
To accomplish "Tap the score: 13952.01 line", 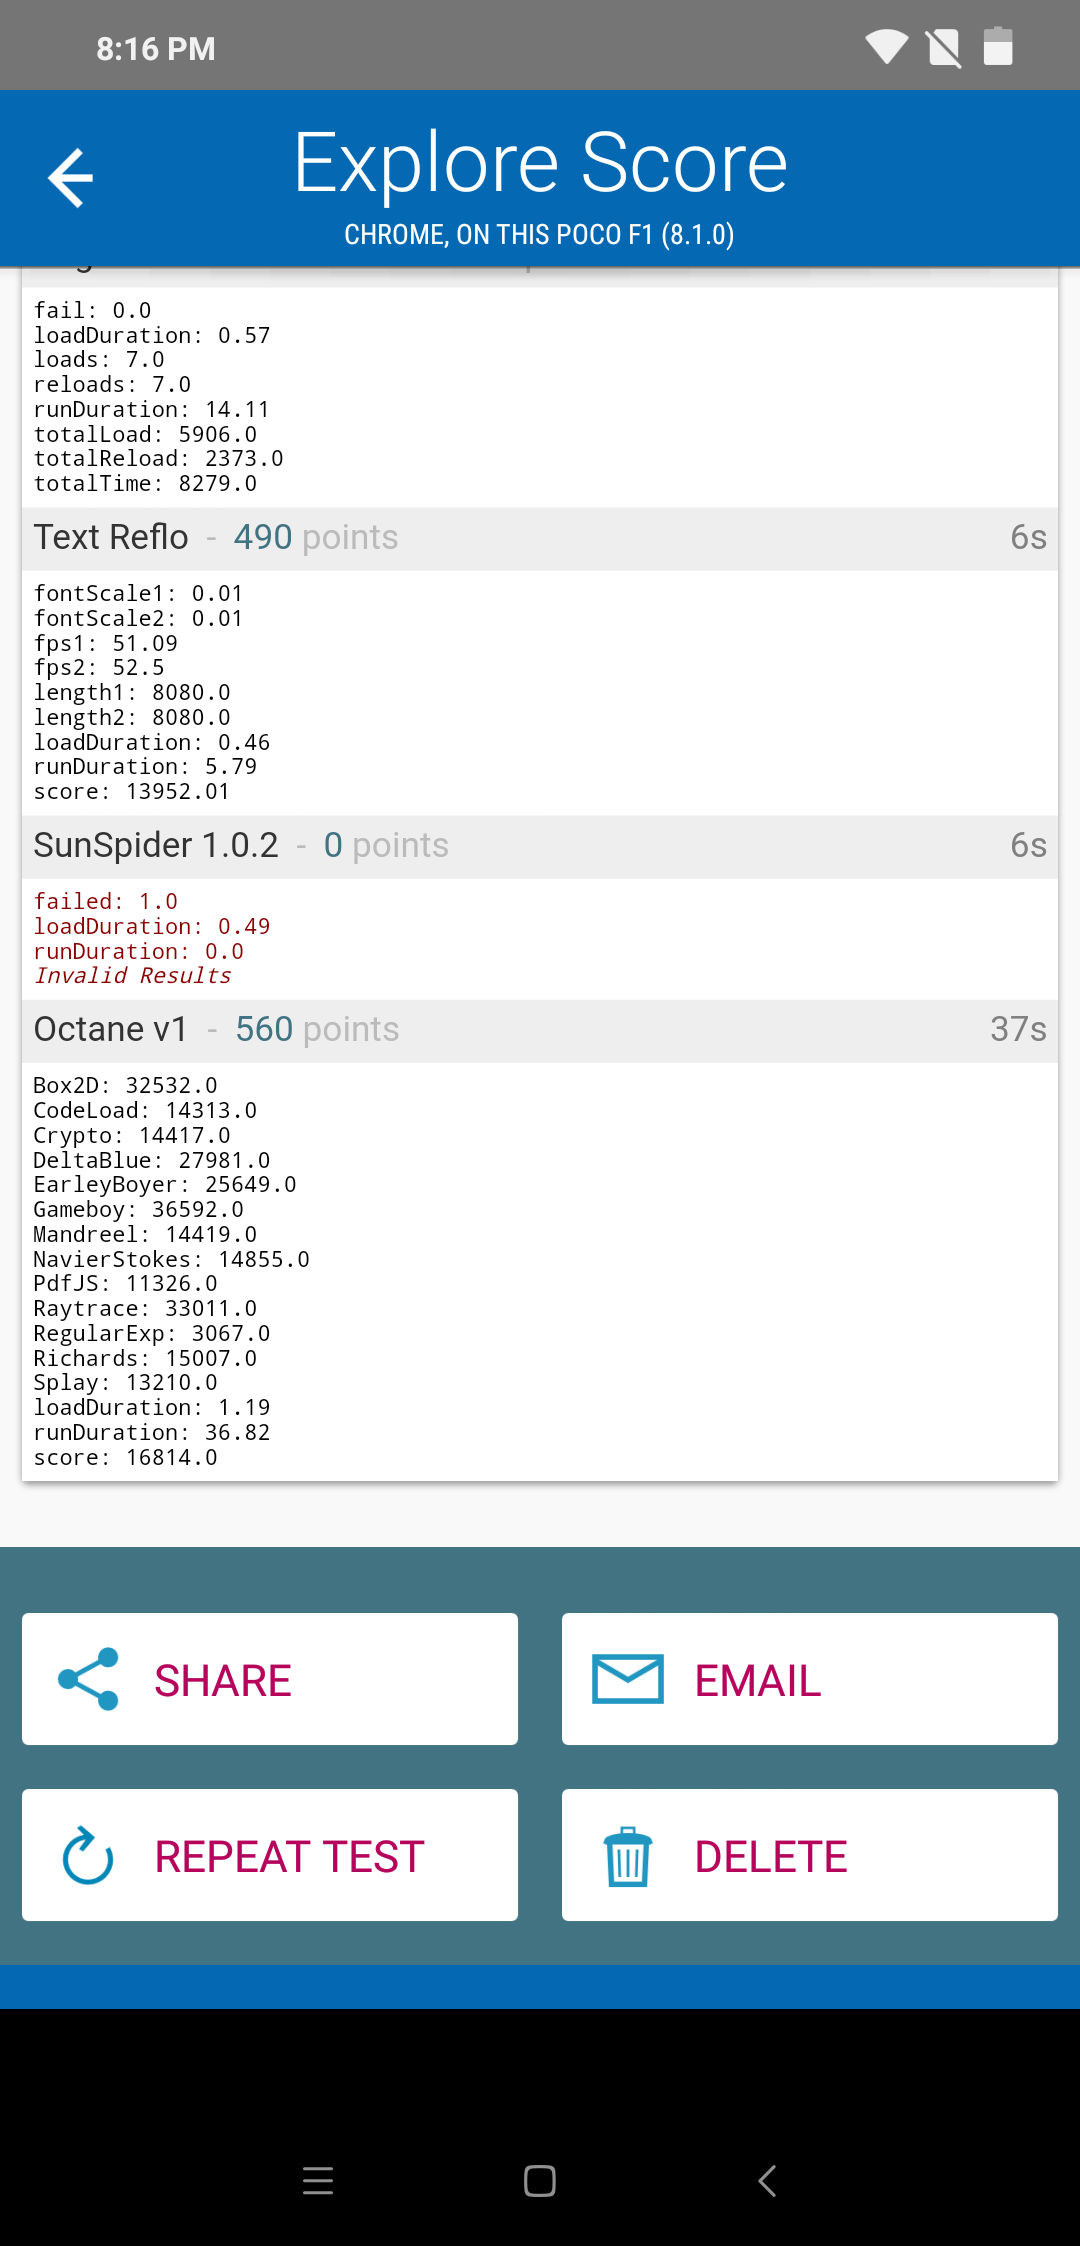I will [x=132, y=792].
